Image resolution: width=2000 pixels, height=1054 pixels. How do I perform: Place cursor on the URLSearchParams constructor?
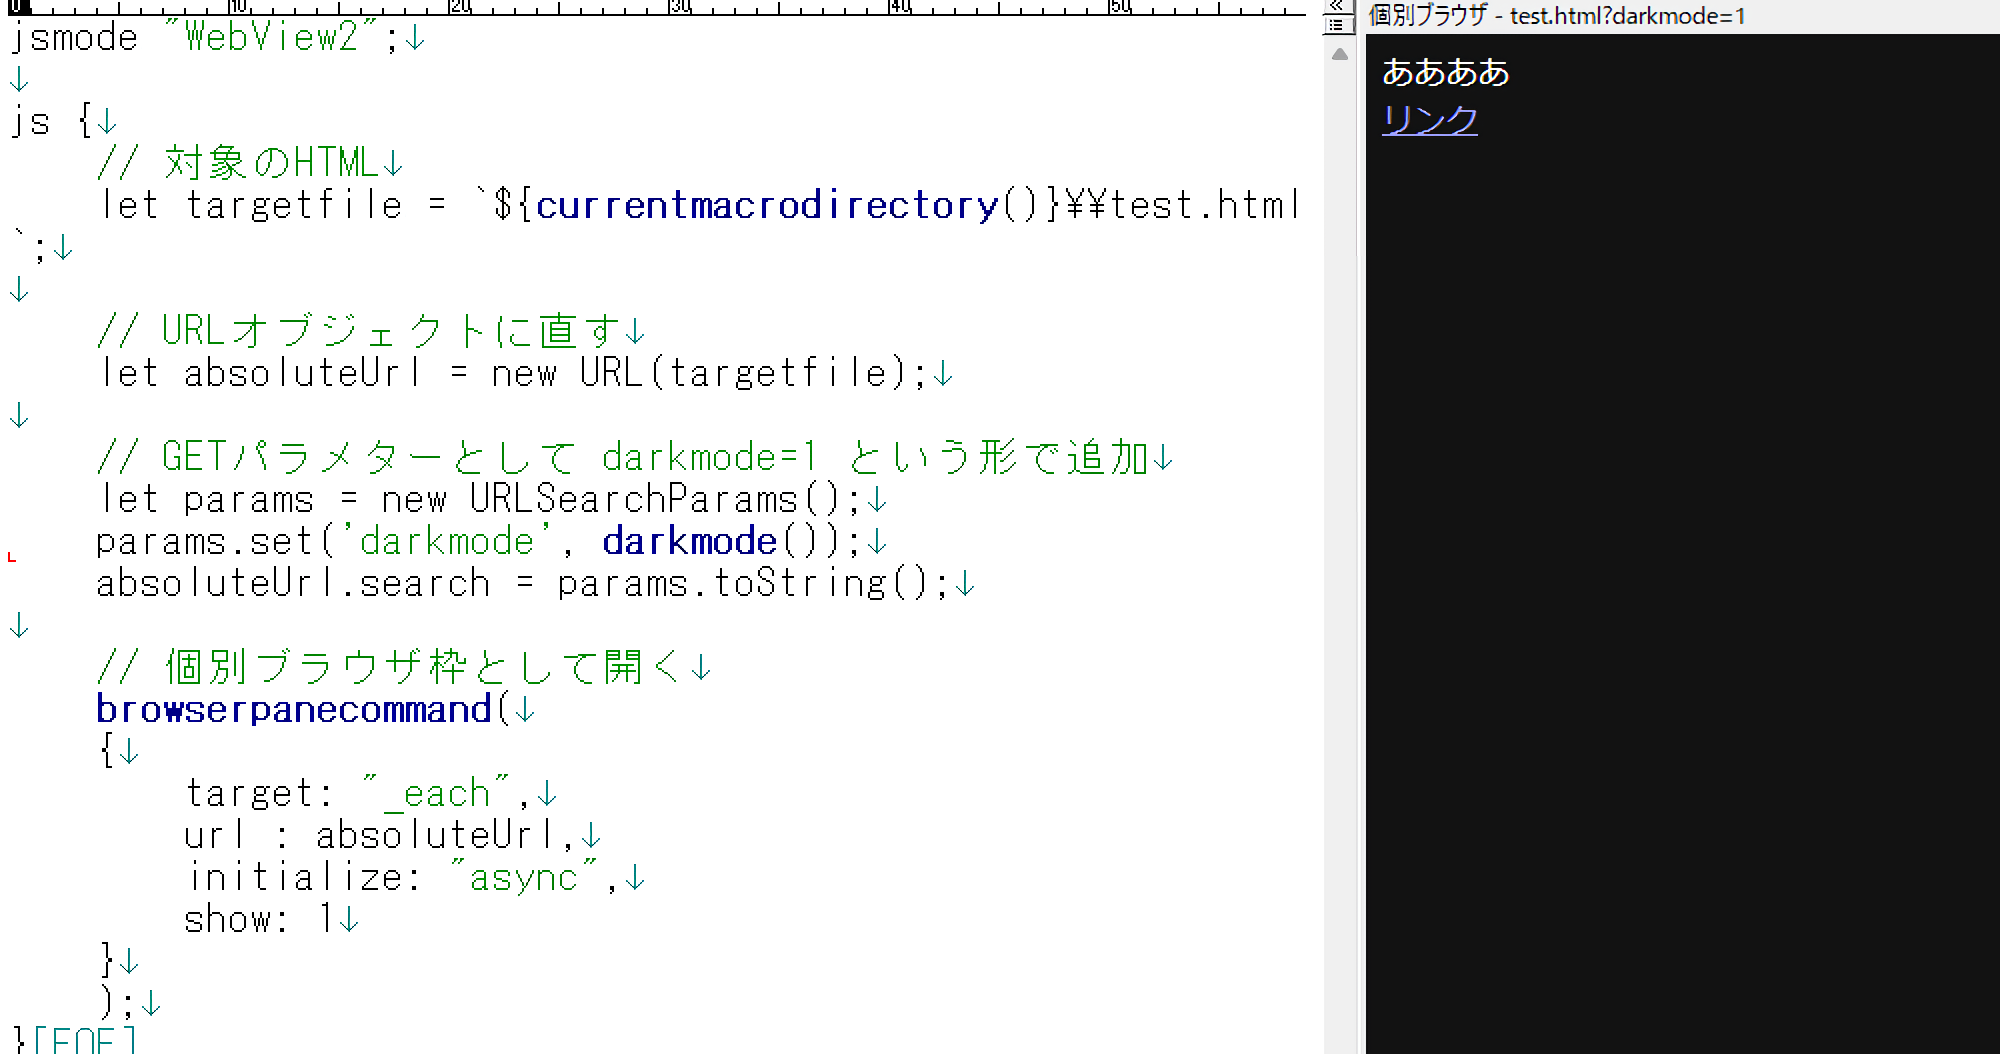pos(634,499)
